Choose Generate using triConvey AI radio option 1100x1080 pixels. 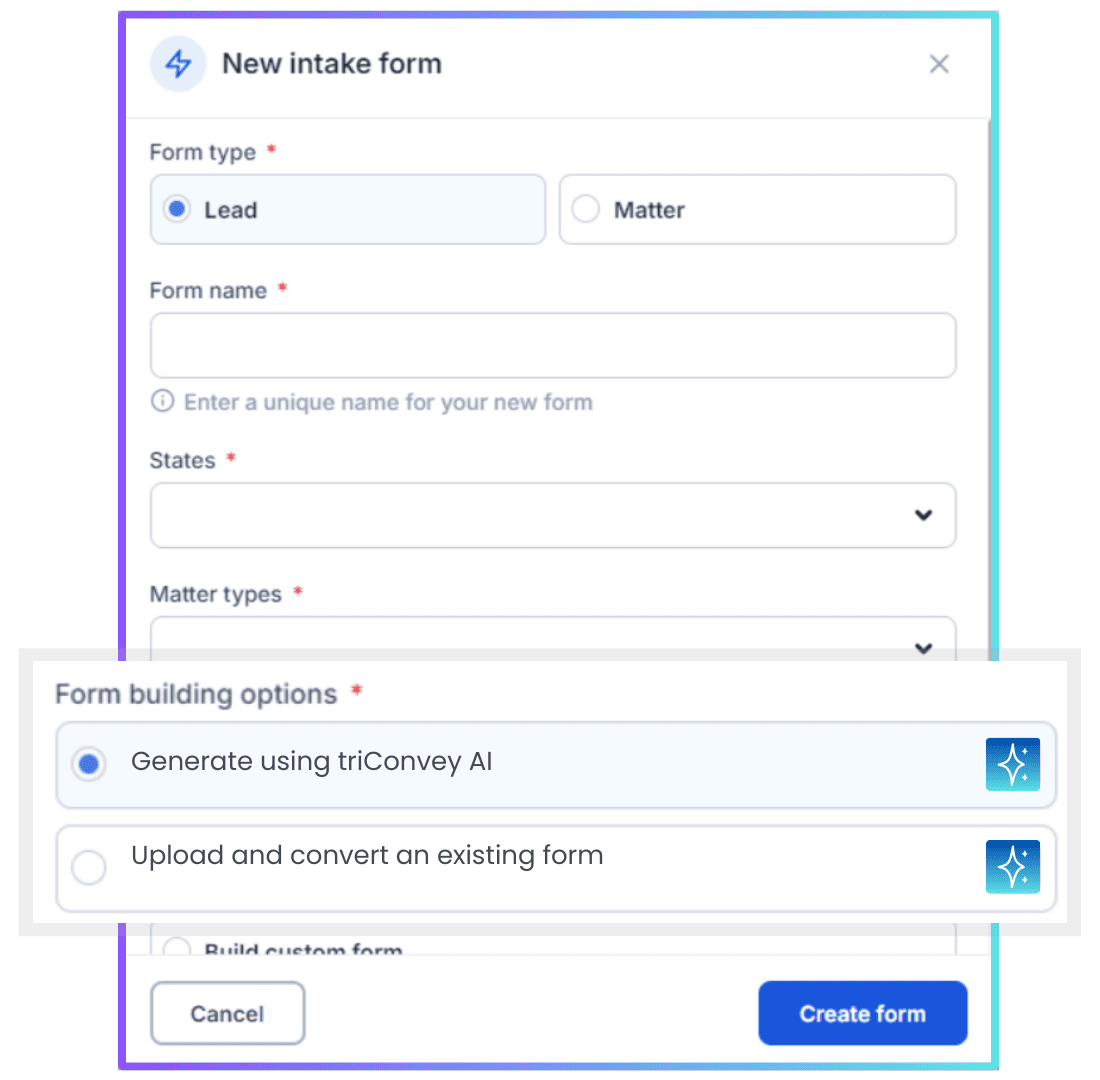89,764
